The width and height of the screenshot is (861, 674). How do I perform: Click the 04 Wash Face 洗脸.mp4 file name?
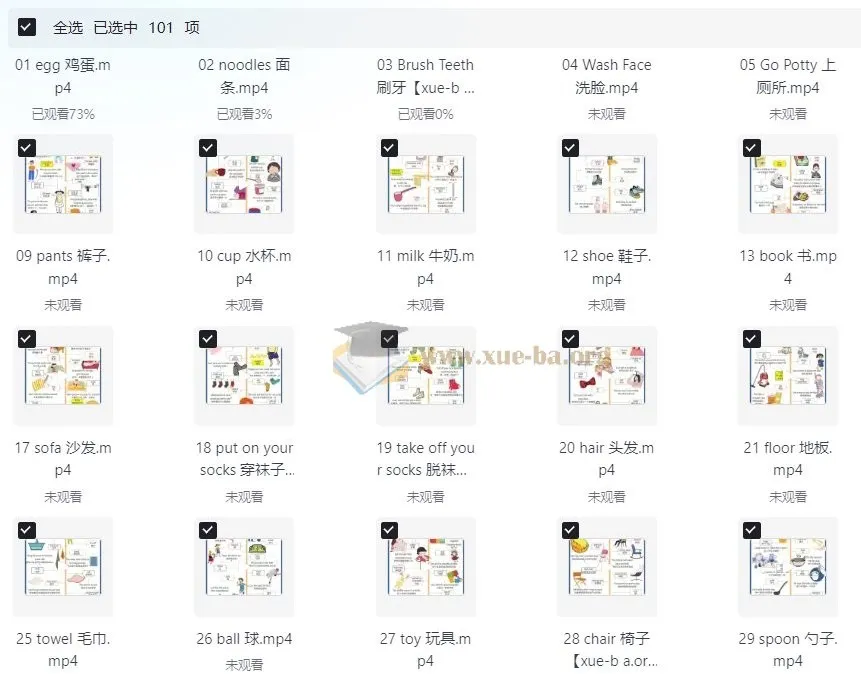pos(607,76)
